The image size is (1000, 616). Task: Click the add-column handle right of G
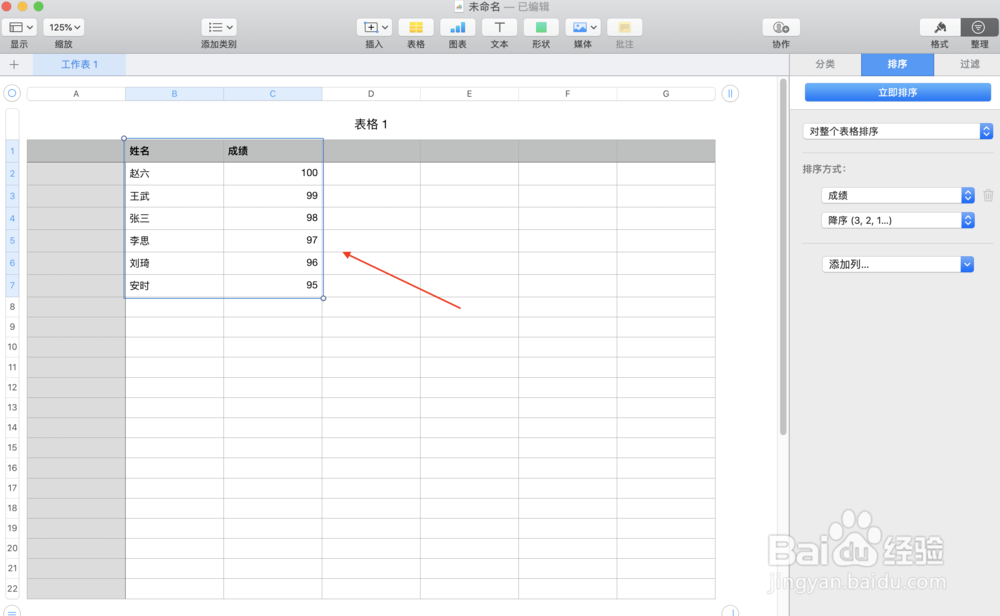pos(730,94)
